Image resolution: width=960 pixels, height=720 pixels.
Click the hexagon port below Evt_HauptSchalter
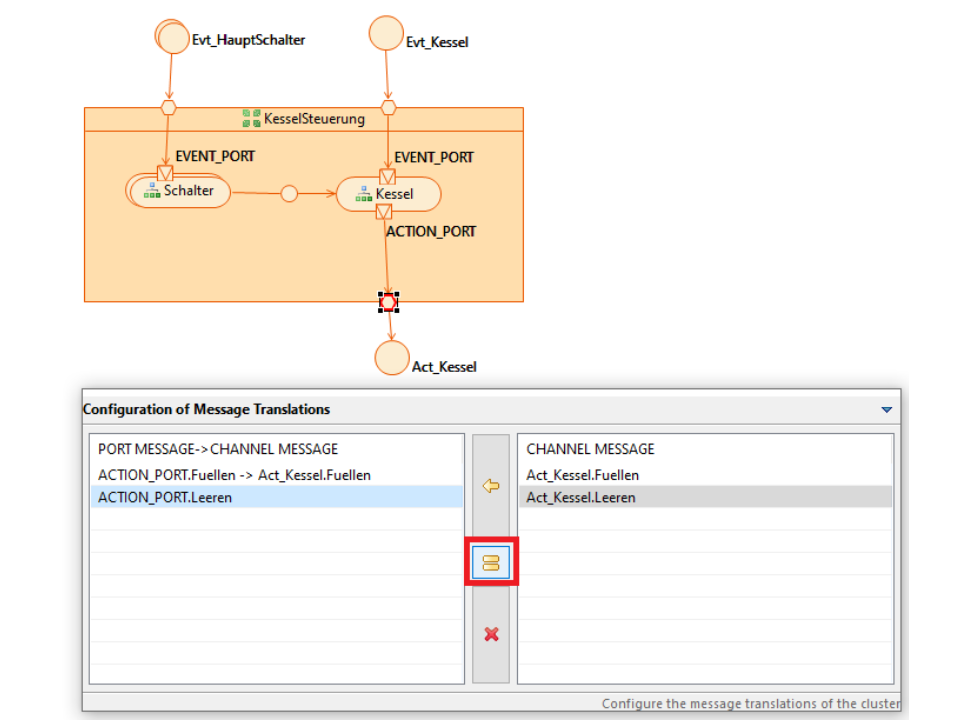(169, 107)
